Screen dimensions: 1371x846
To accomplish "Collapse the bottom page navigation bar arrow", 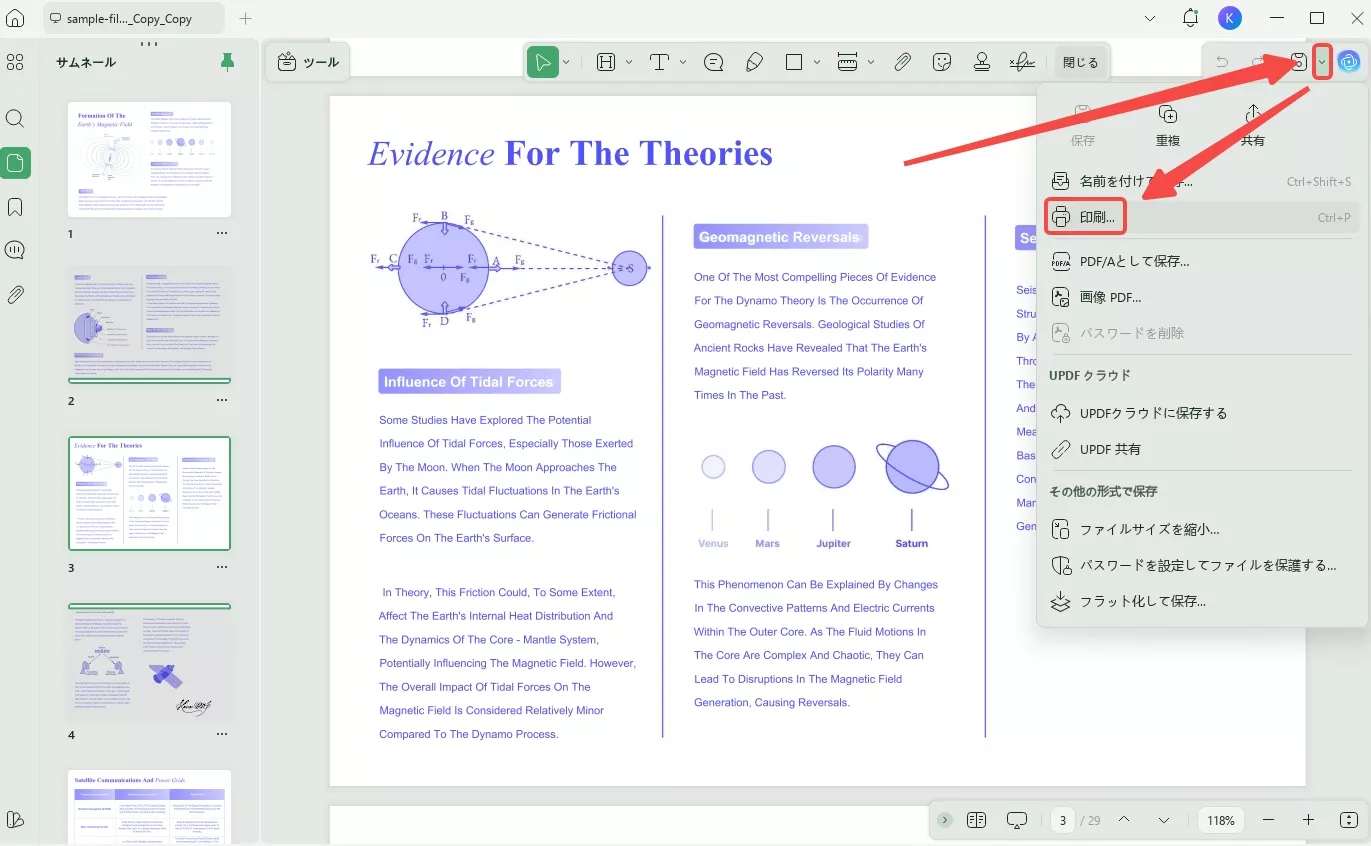I will point(945,820).
